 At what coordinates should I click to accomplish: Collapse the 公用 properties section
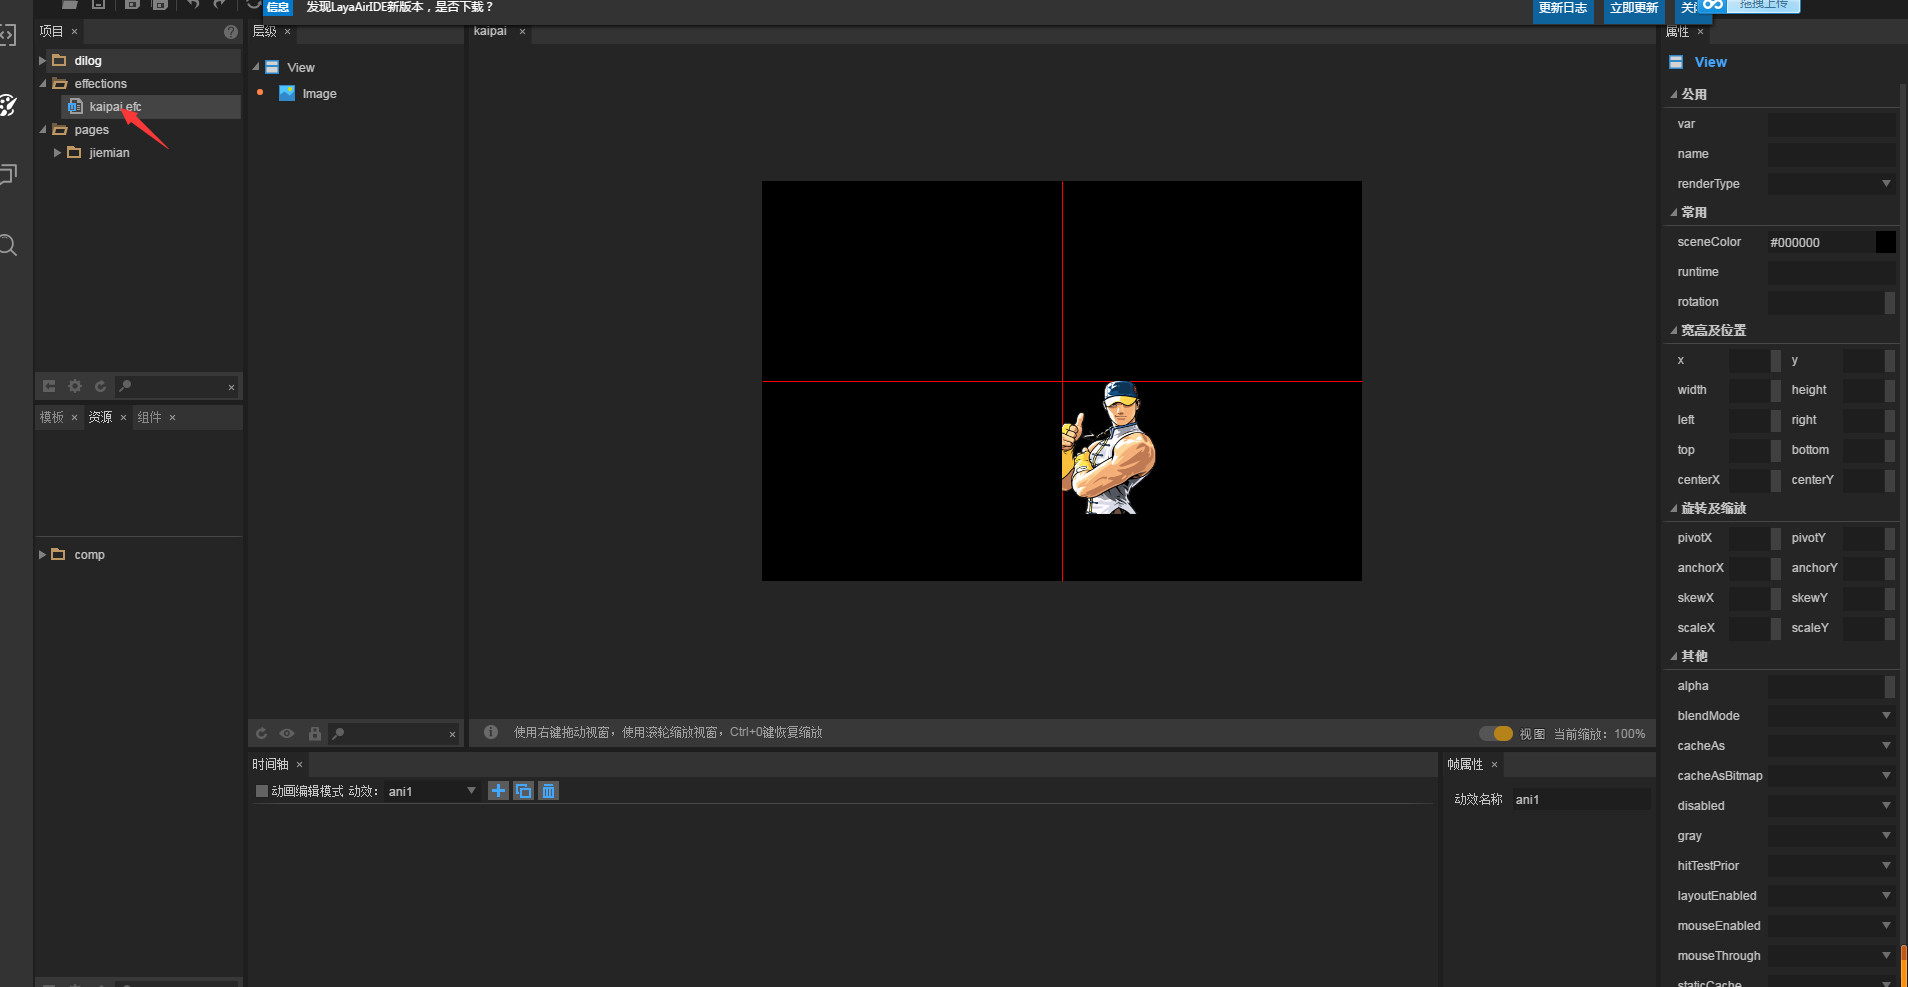pos(1674,94)
